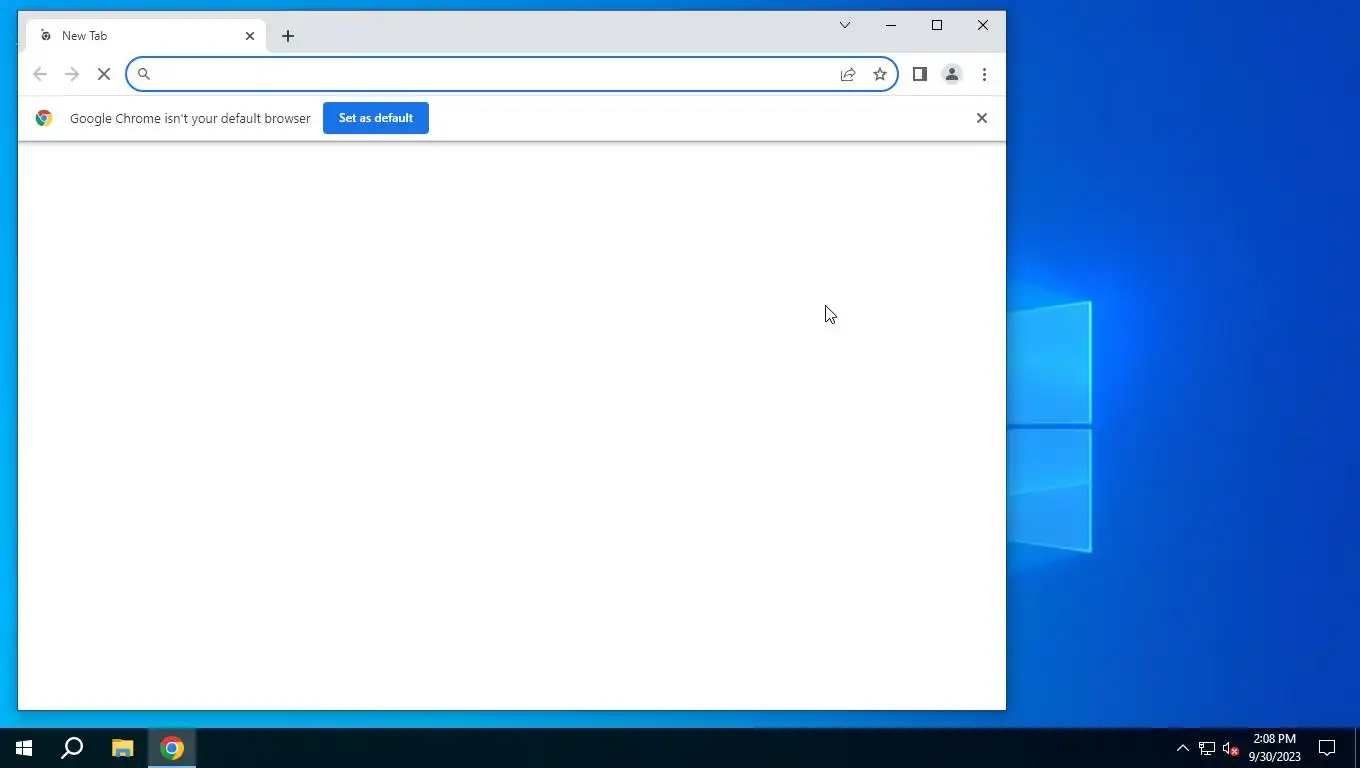Share this page icon
This screenshot has height=768, width=1360.
click(x=848, y=74)
